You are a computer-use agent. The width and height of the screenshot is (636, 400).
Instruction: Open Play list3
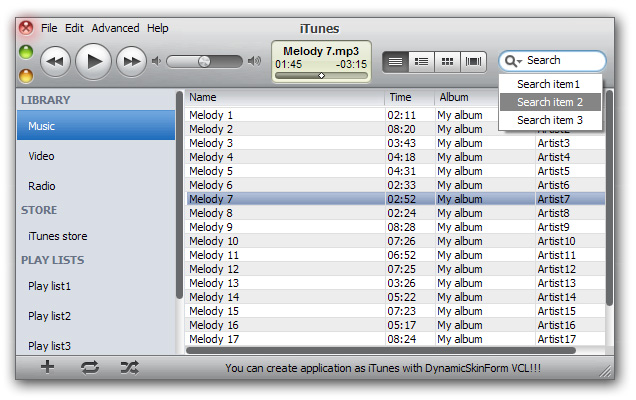(x=96, y=346)
